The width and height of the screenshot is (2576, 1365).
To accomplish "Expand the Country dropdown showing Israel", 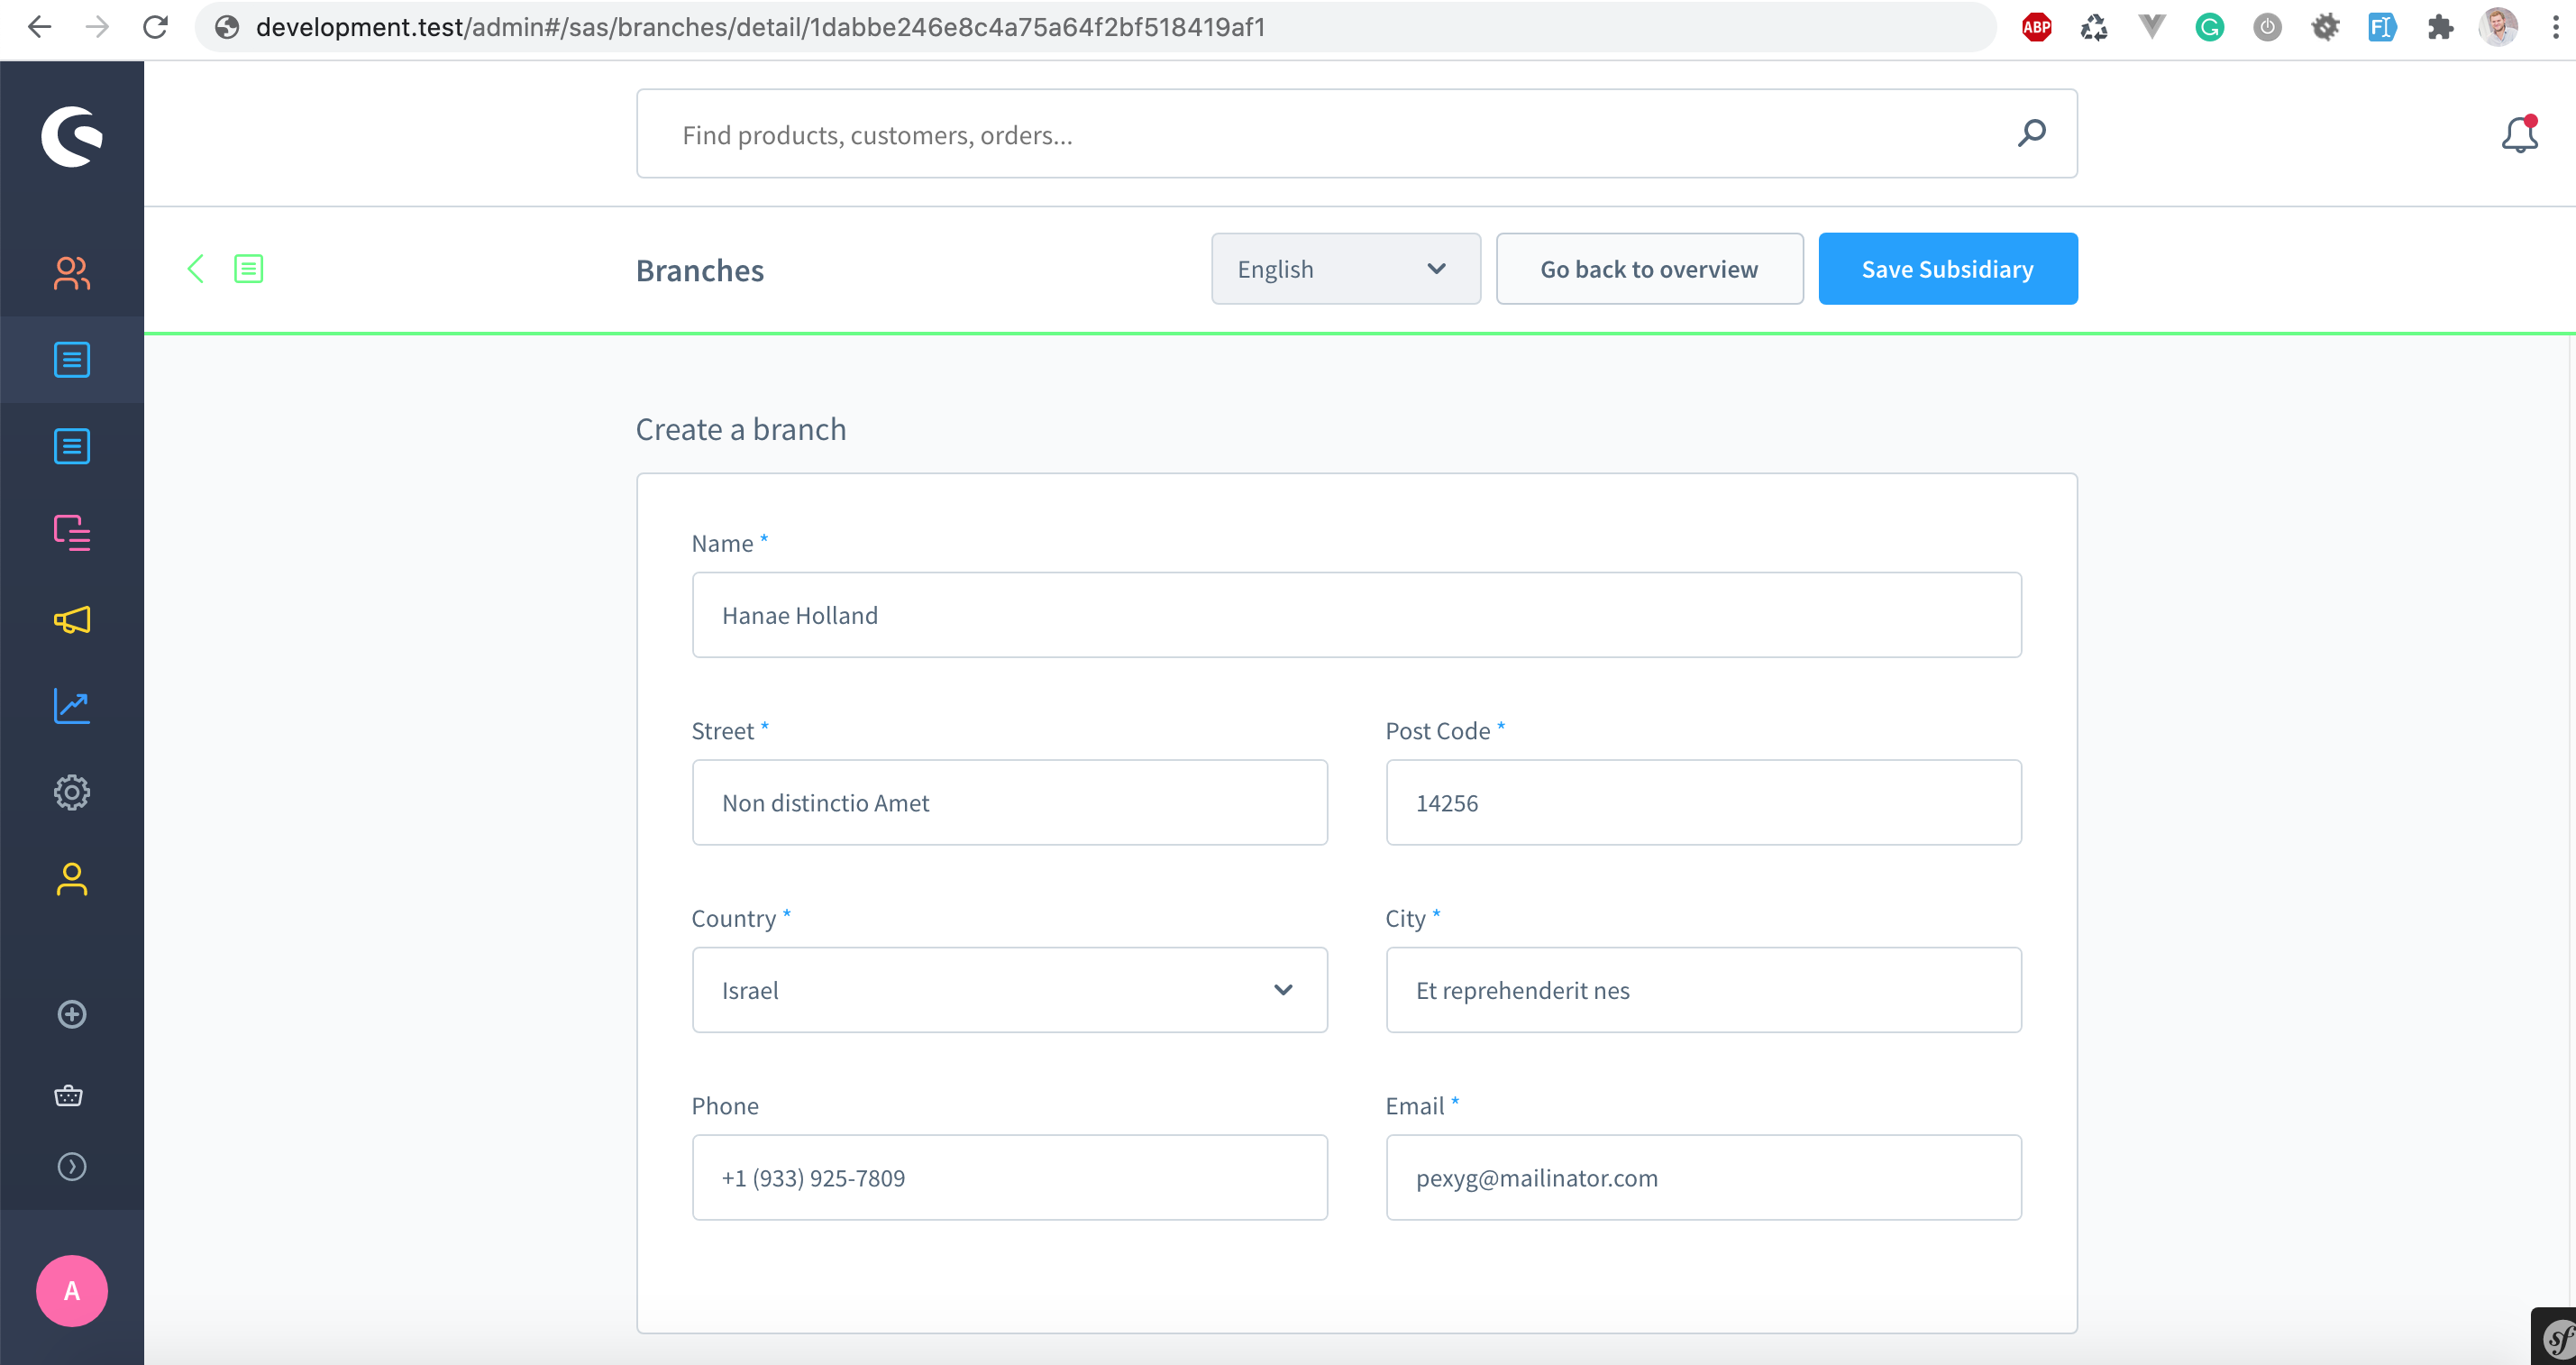I will pyautogui.click(x=1009, y=990).
